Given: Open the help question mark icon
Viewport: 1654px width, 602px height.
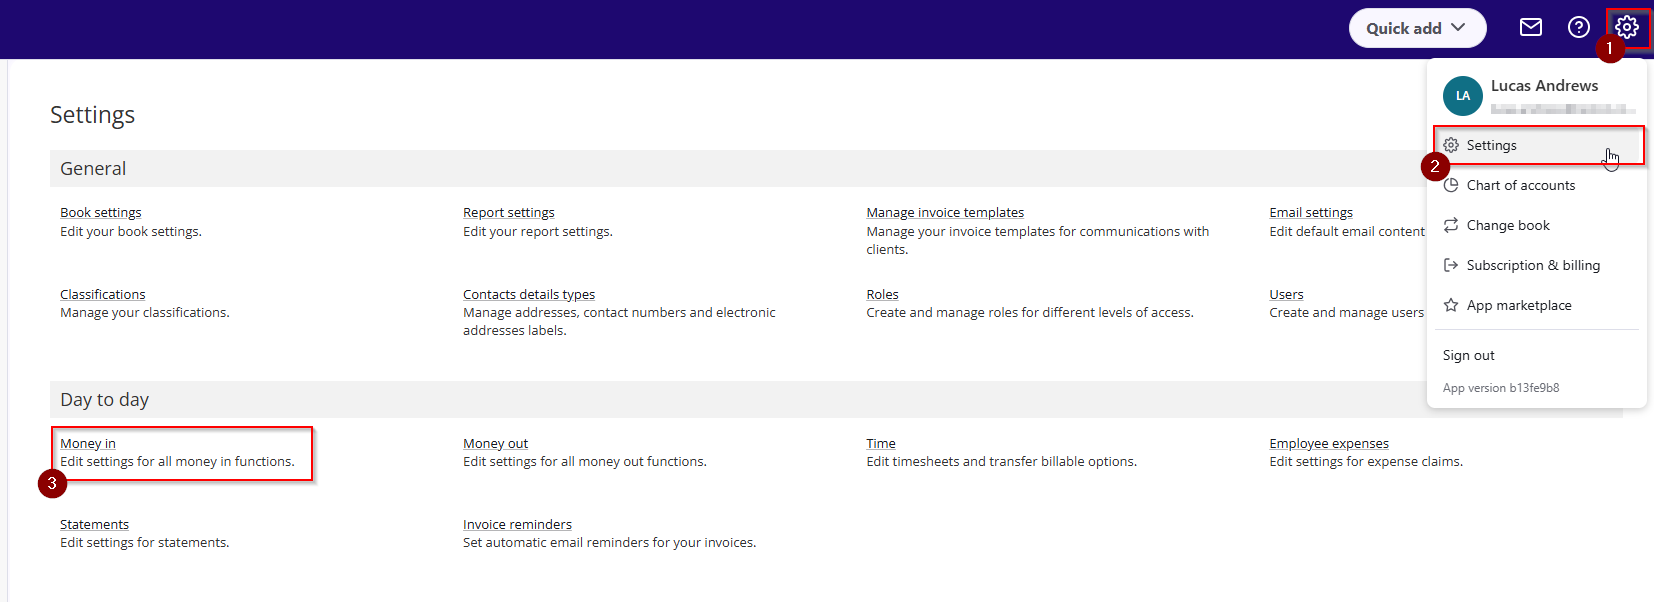Looking at the screenshot, I should coord(1579,27).
